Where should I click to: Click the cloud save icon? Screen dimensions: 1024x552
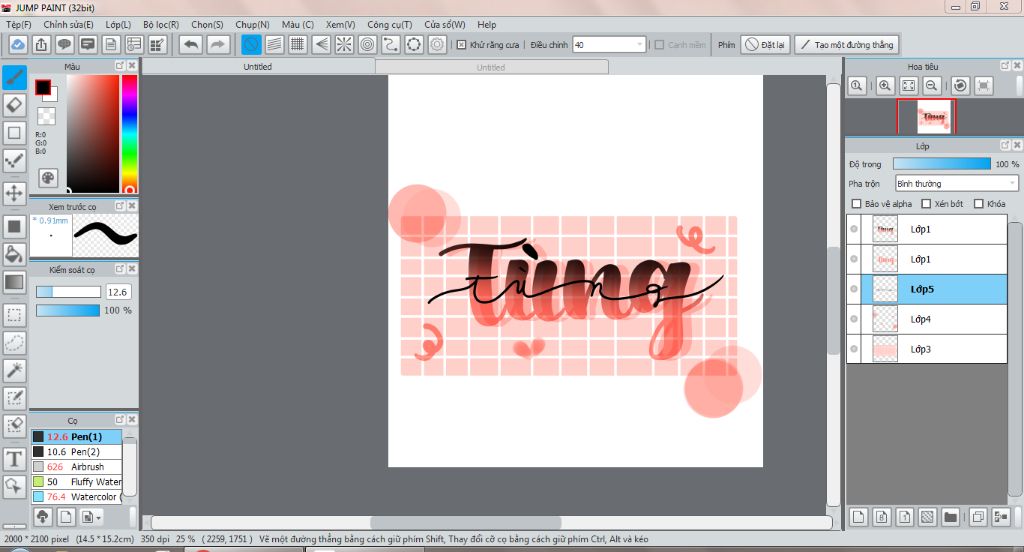click(x=18, y=44)
